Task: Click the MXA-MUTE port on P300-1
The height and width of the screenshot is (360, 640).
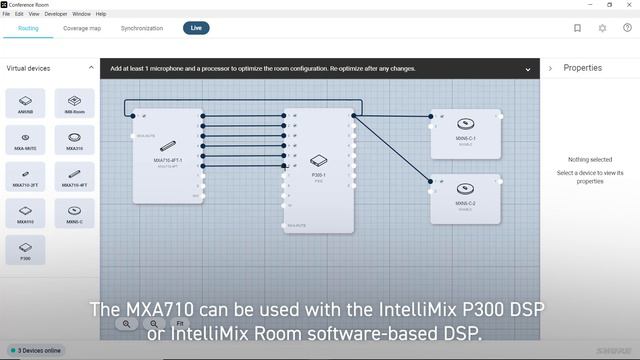Action: coord(284,225)
